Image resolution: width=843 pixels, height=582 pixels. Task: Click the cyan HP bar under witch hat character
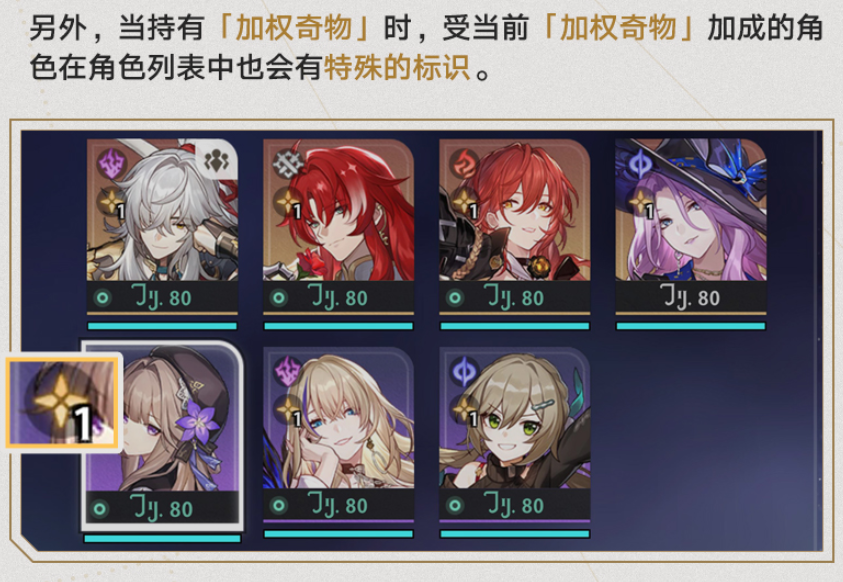tap(691, 326)
